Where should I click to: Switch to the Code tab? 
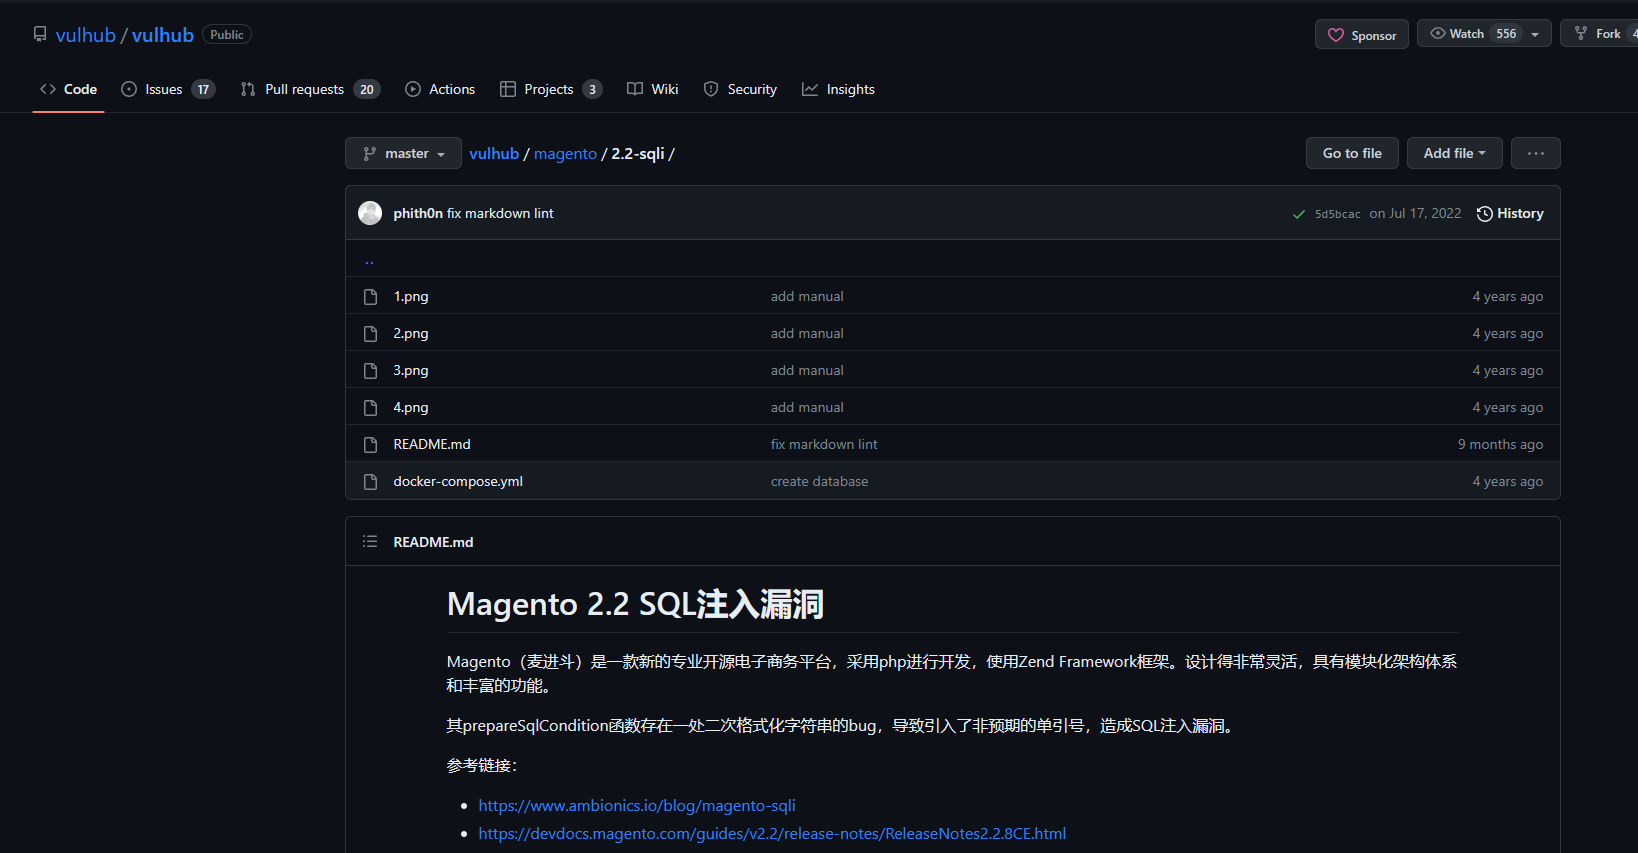coord(69,89)
